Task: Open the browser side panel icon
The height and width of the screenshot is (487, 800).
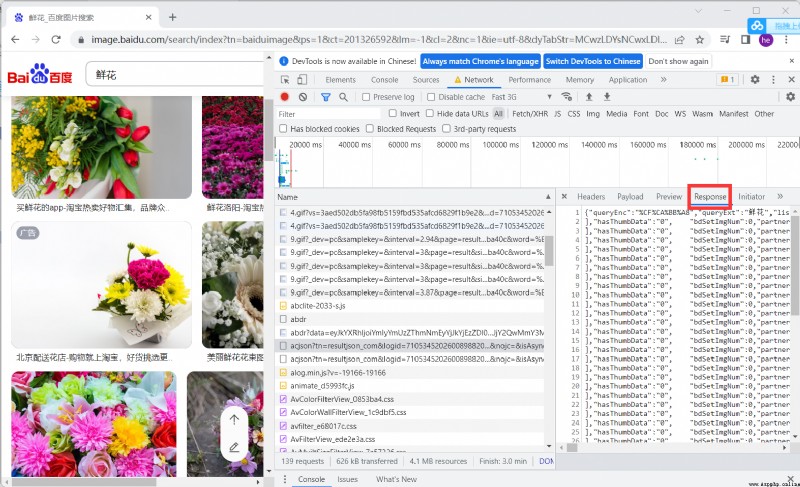Action: (x=745, y=39)
